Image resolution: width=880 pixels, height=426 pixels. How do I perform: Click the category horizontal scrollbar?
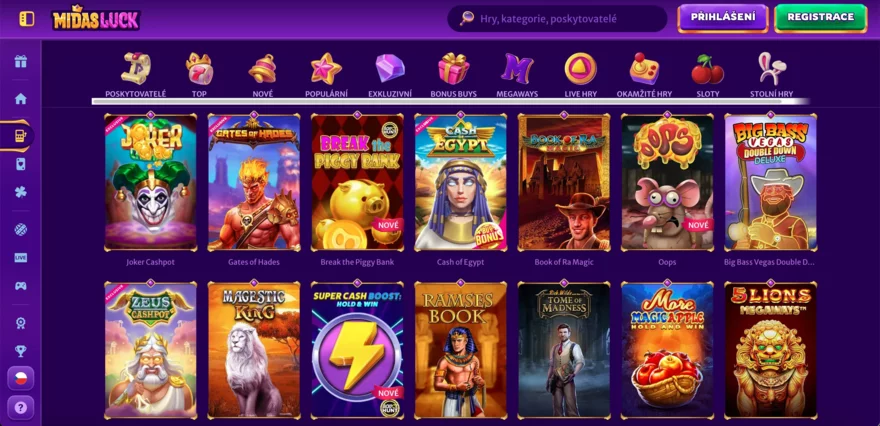450,102
